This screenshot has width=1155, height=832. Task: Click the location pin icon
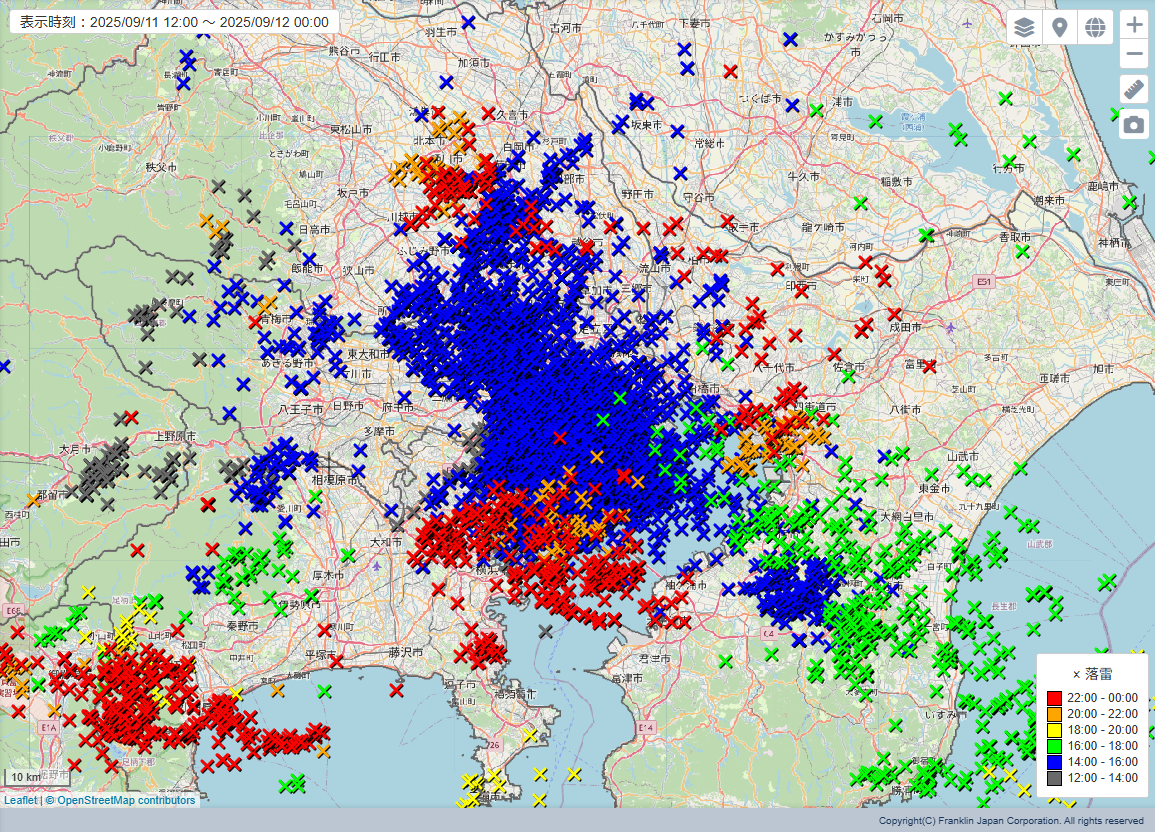coord(1060,27)
